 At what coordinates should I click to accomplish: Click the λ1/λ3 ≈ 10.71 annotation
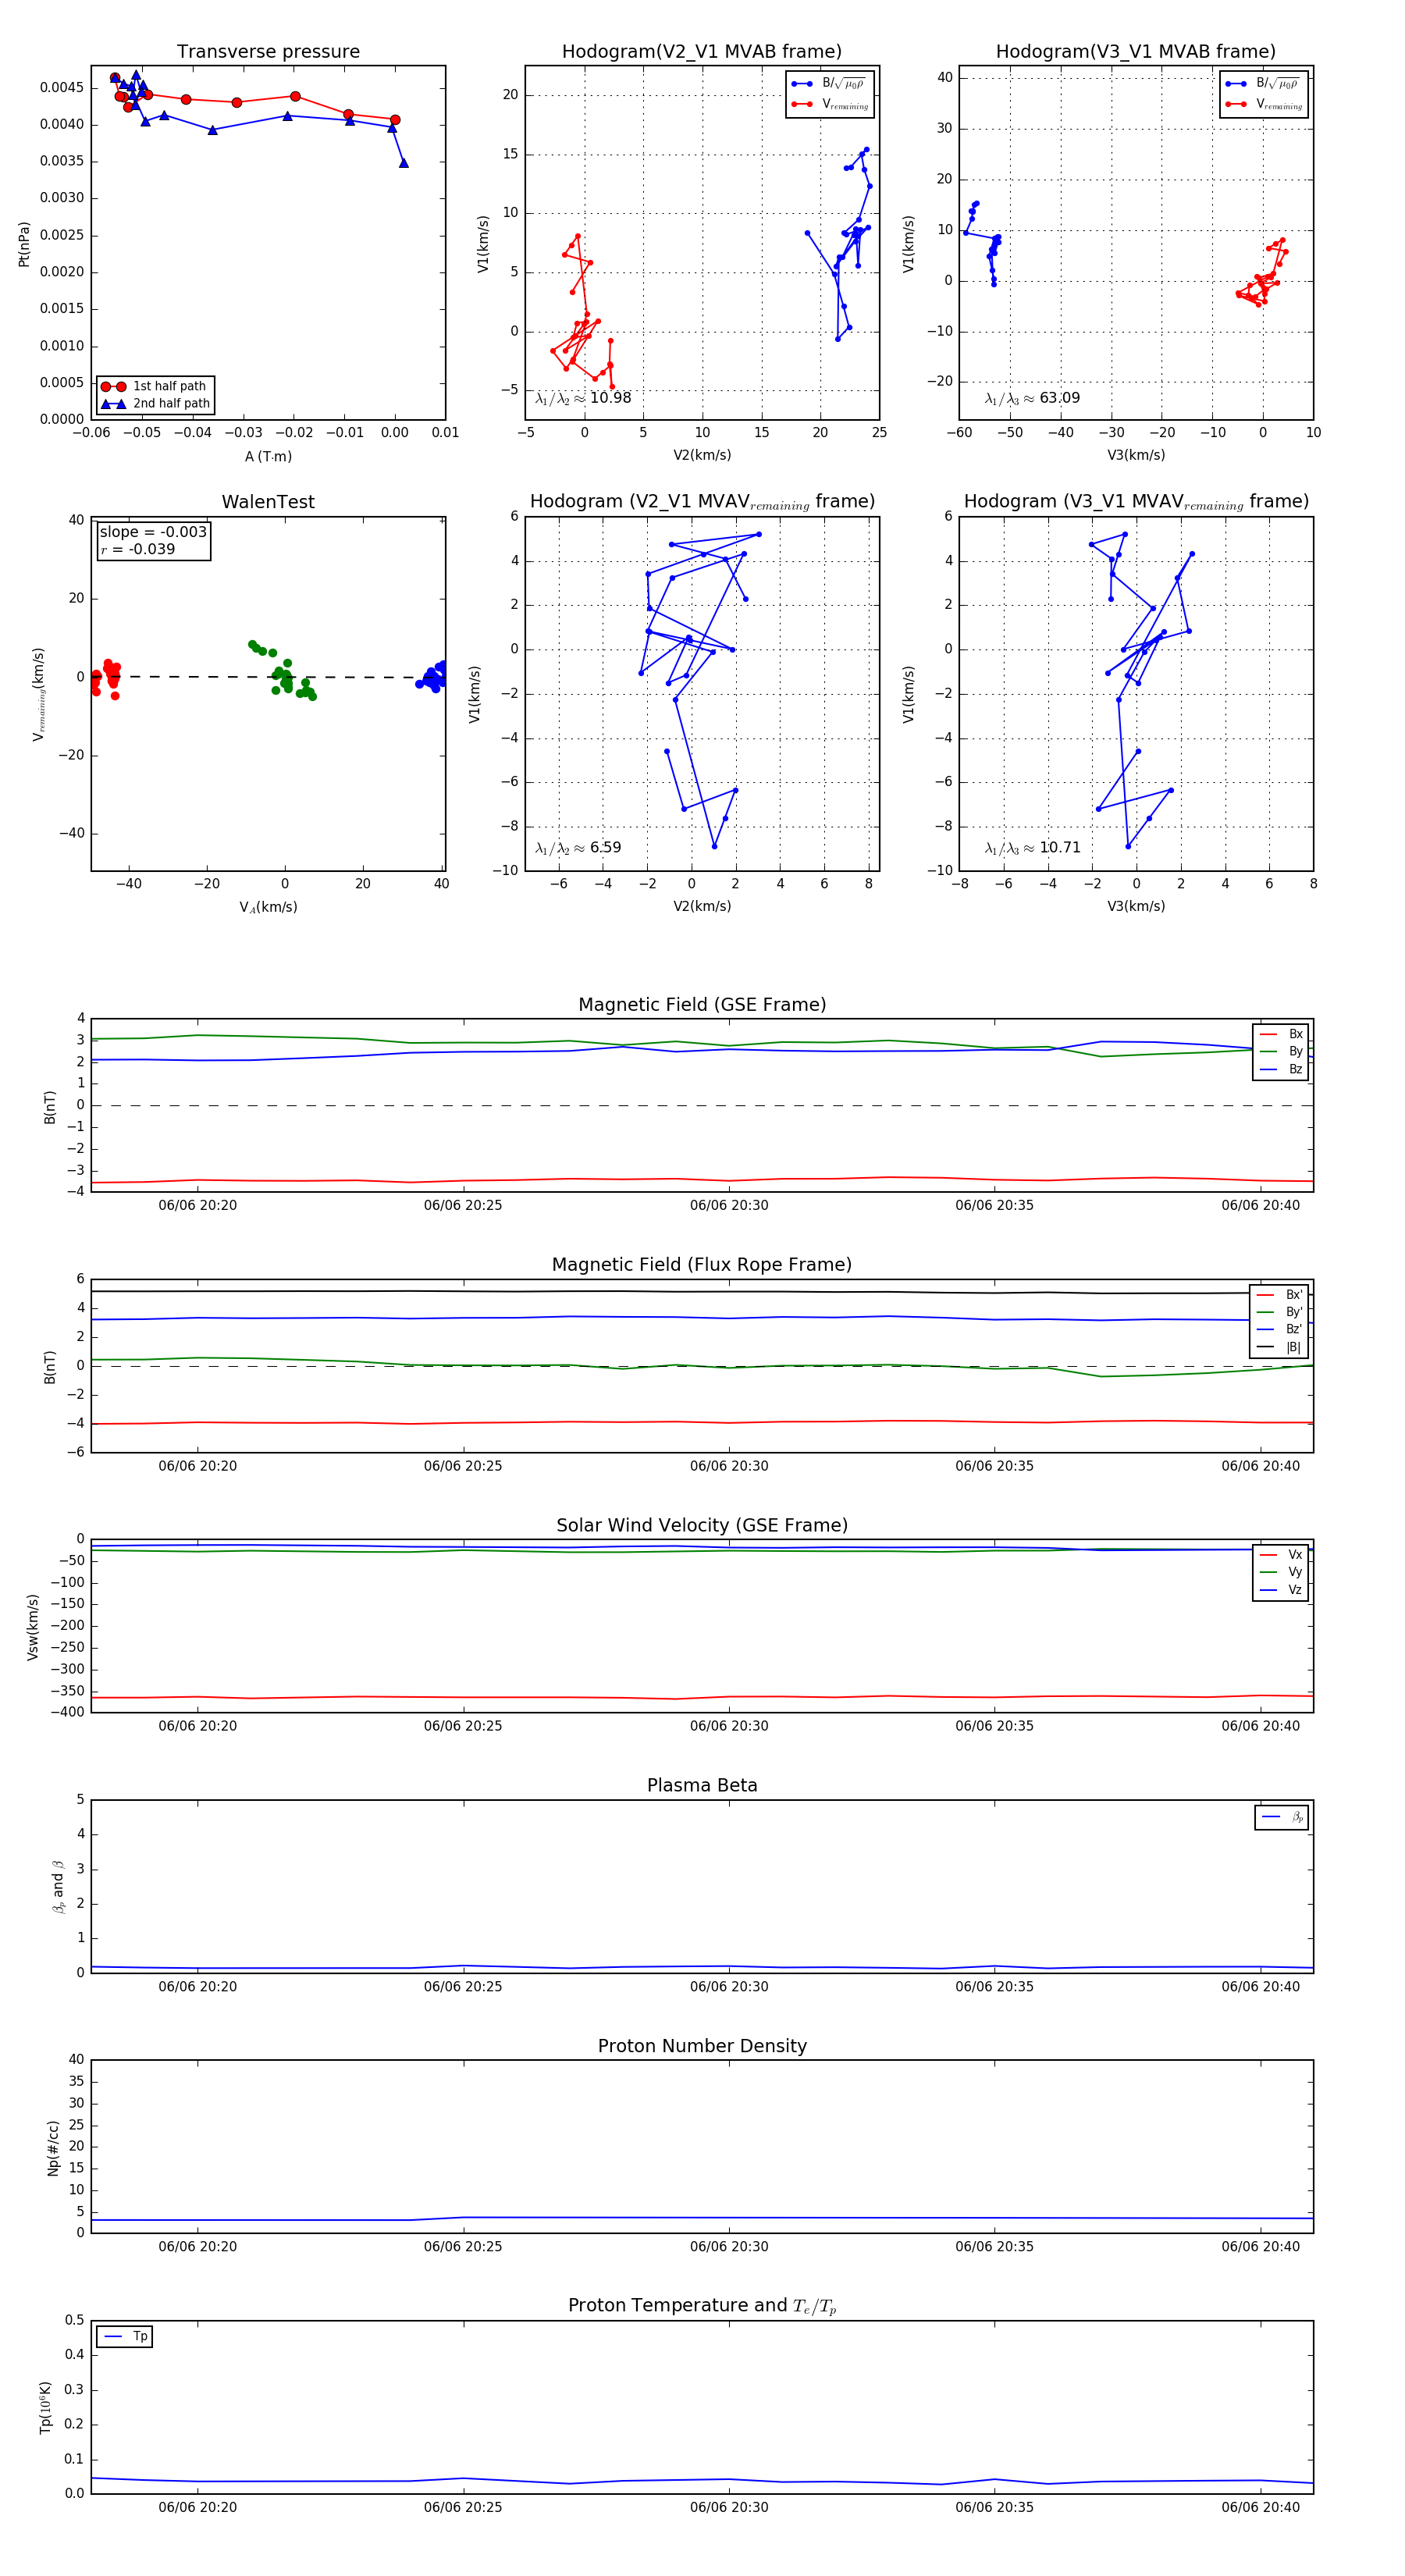point(1032,848)
